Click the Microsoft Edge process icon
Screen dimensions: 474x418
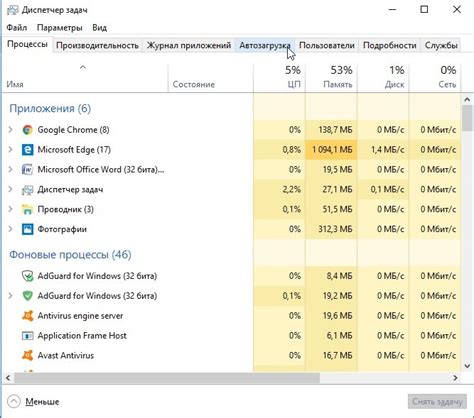[27, 150]
